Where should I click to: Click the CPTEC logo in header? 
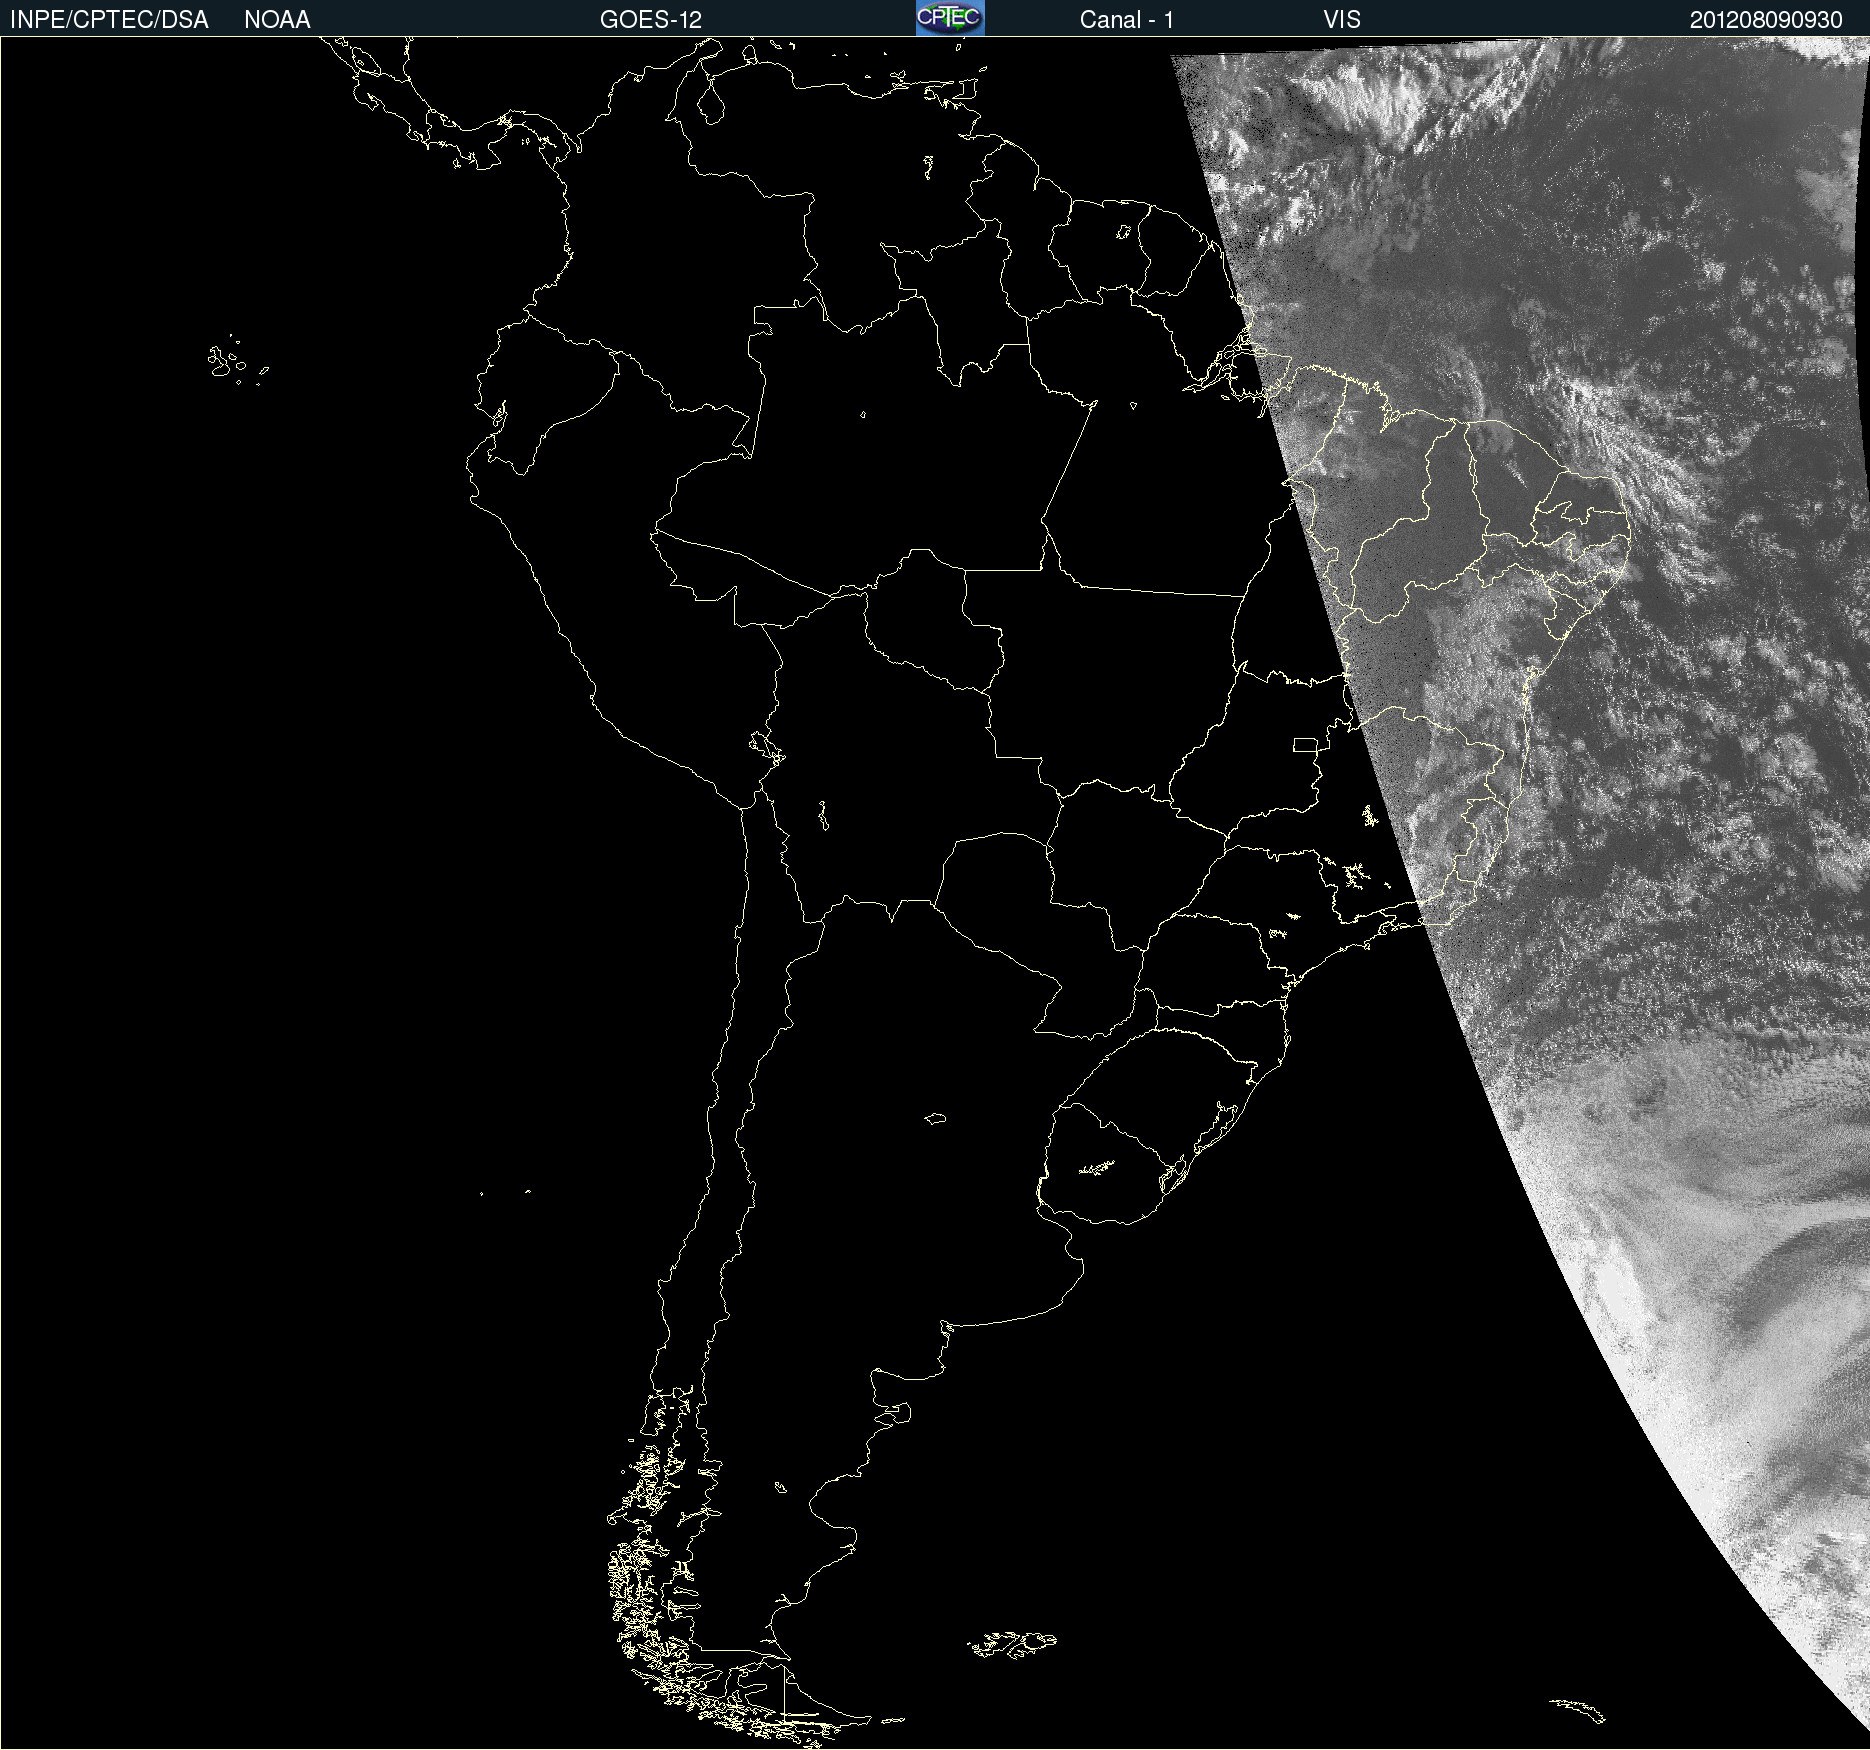coord(950,18)
